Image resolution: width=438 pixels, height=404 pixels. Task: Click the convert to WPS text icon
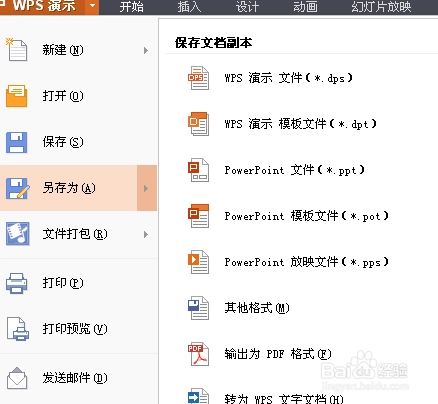[198, 396]
